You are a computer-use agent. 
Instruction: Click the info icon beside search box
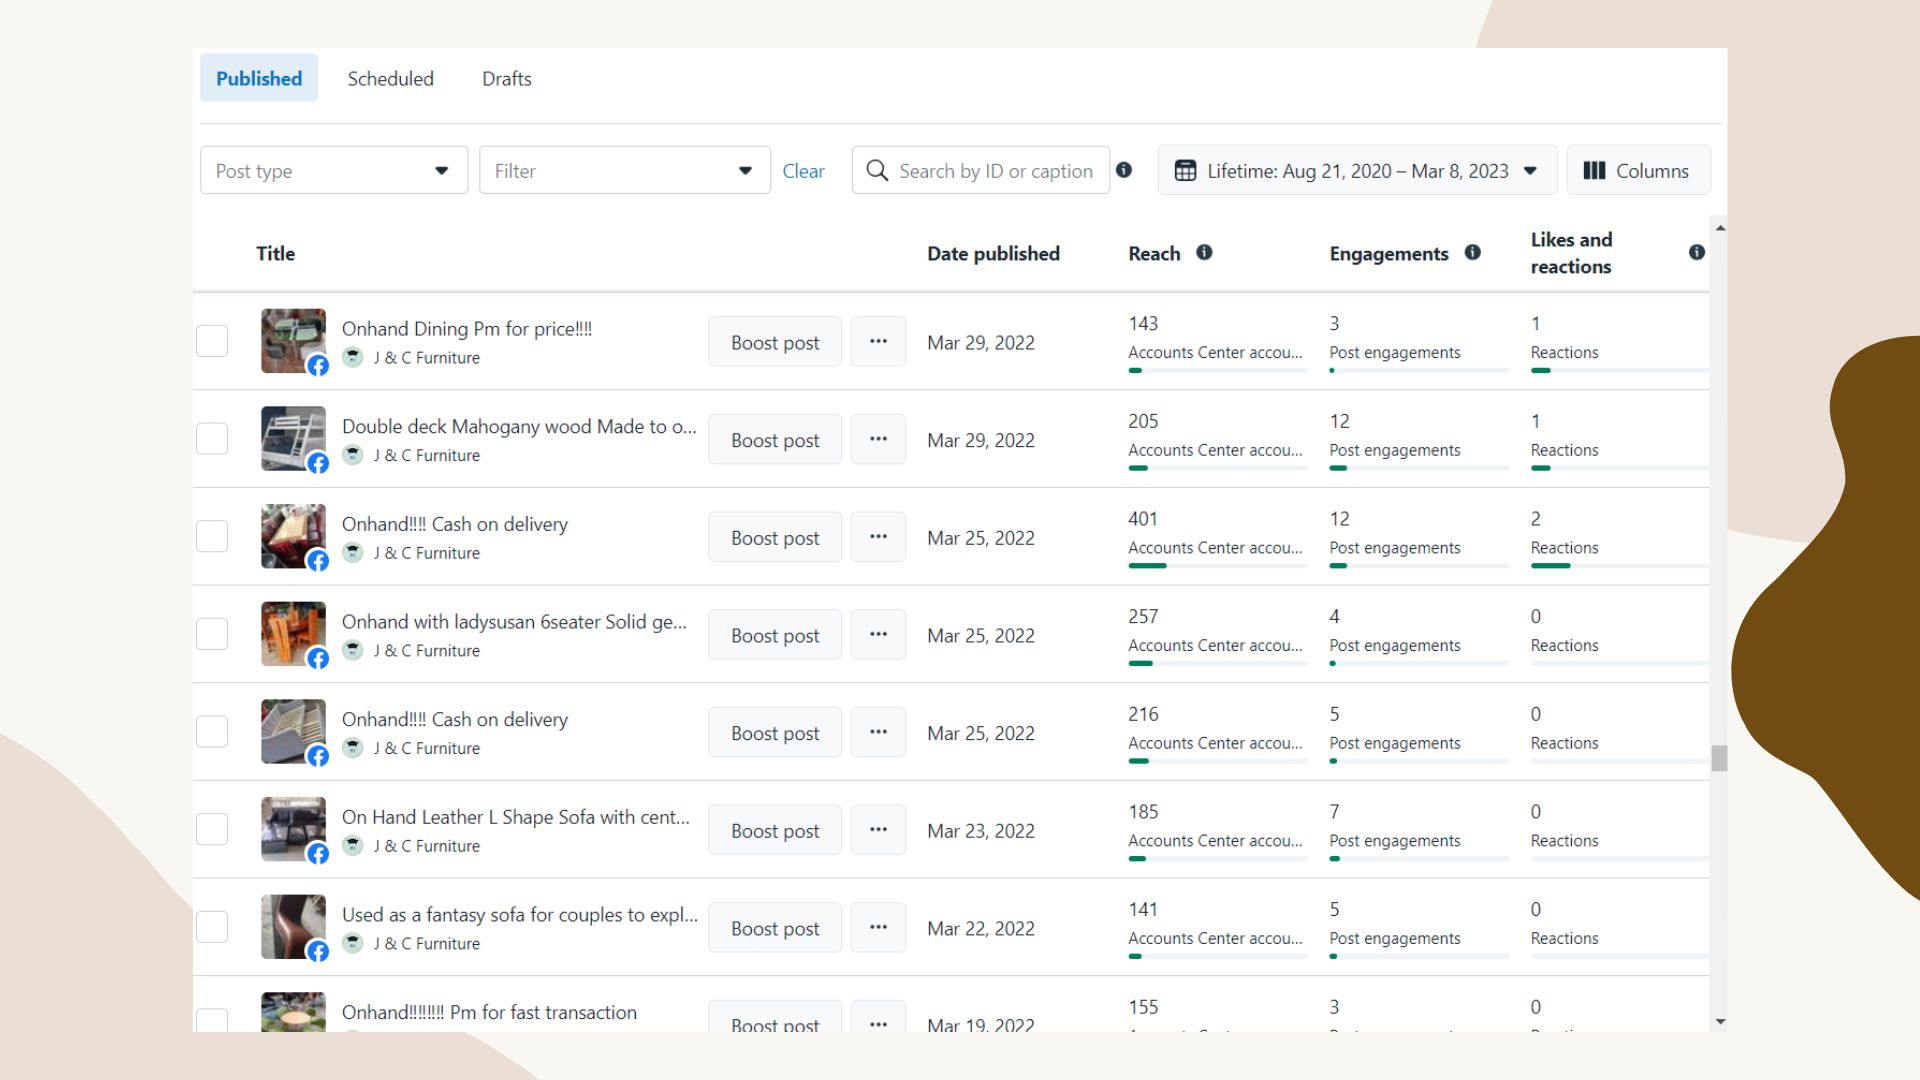point(1124,170)
